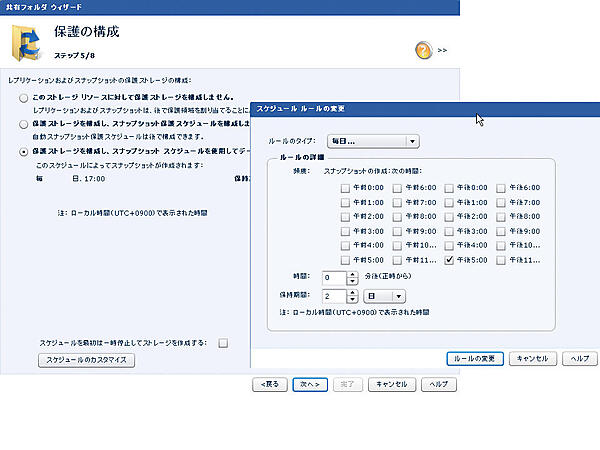
Task: Click retention period field showing 2
Action: pyautogui.click(x=334, y=296)
